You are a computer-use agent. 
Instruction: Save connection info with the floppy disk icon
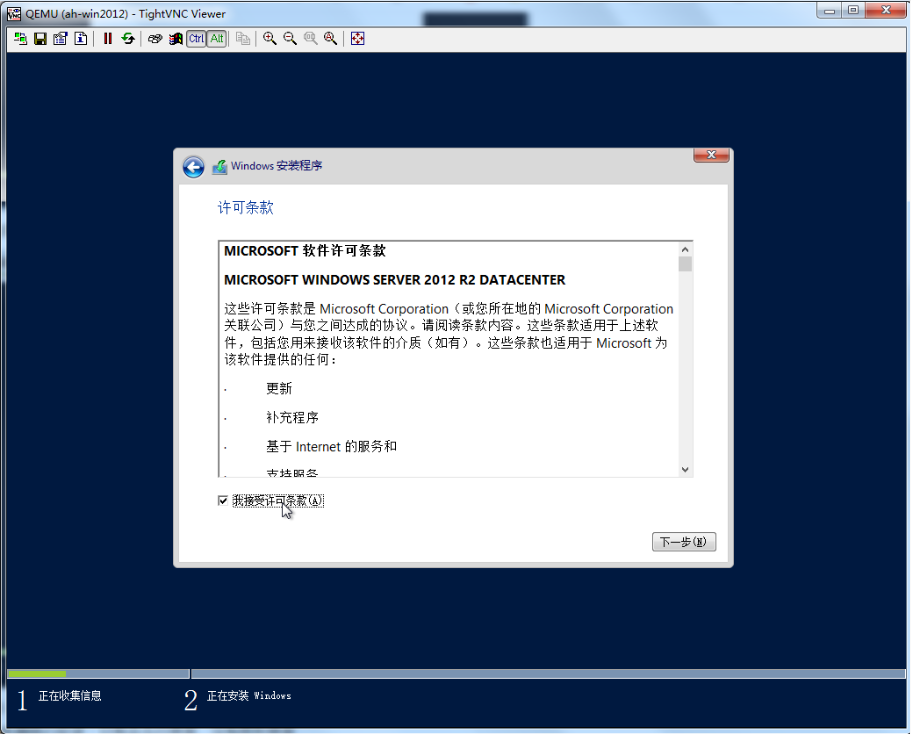pyautogui.click(x=40, y=39)
